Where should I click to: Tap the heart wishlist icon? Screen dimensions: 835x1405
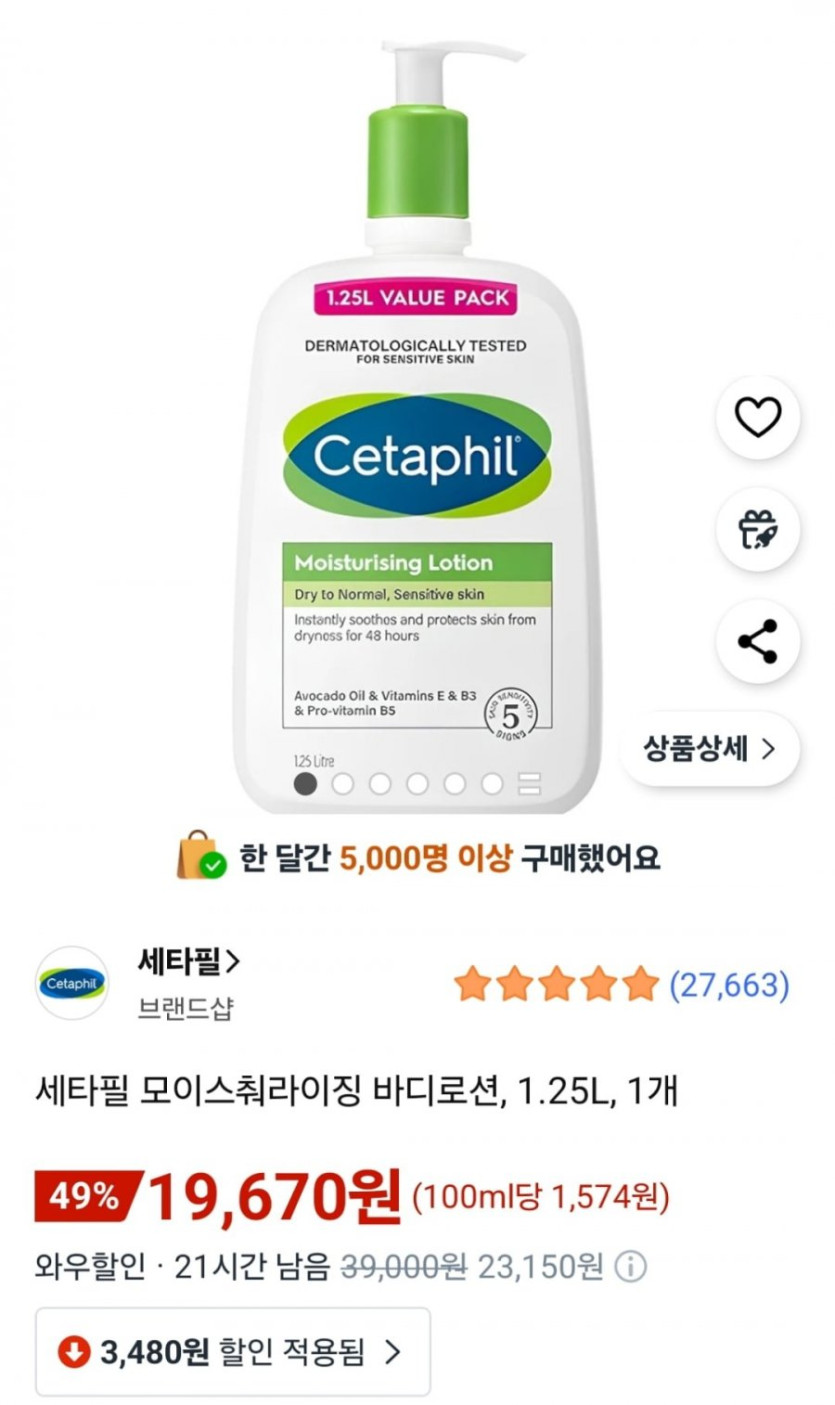point(757,417)
